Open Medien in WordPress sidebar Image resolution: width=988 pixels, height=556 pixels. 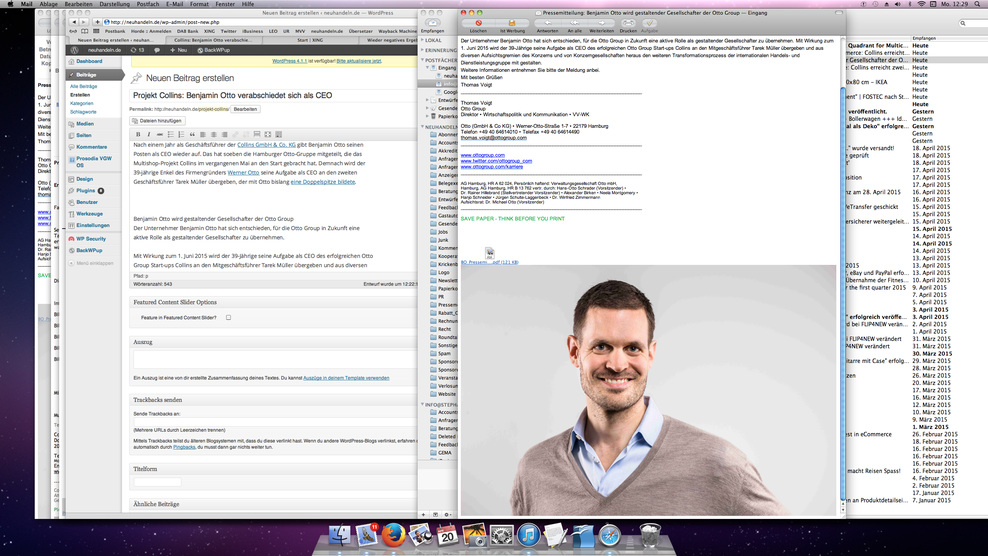pos(85,124)
